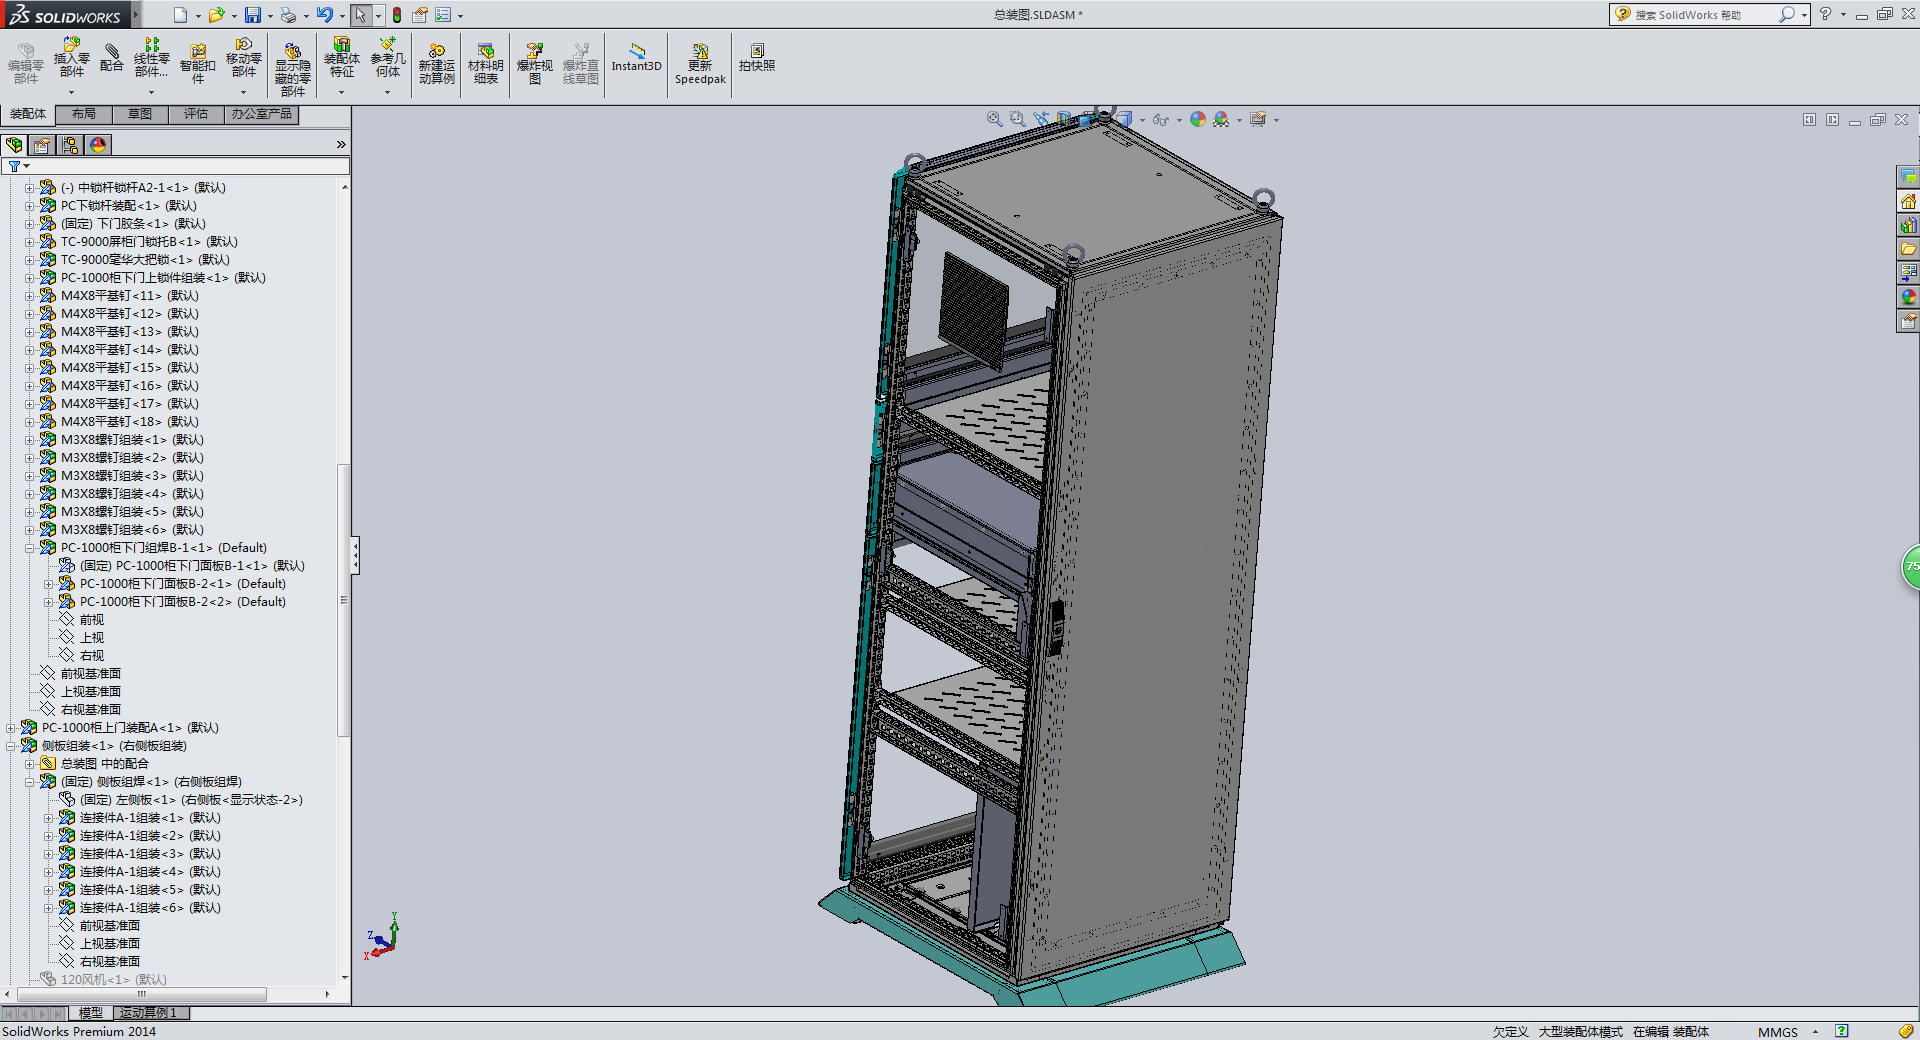Click the Save disk icon
Screen dimensions: 1920x1040
point(253,15)
